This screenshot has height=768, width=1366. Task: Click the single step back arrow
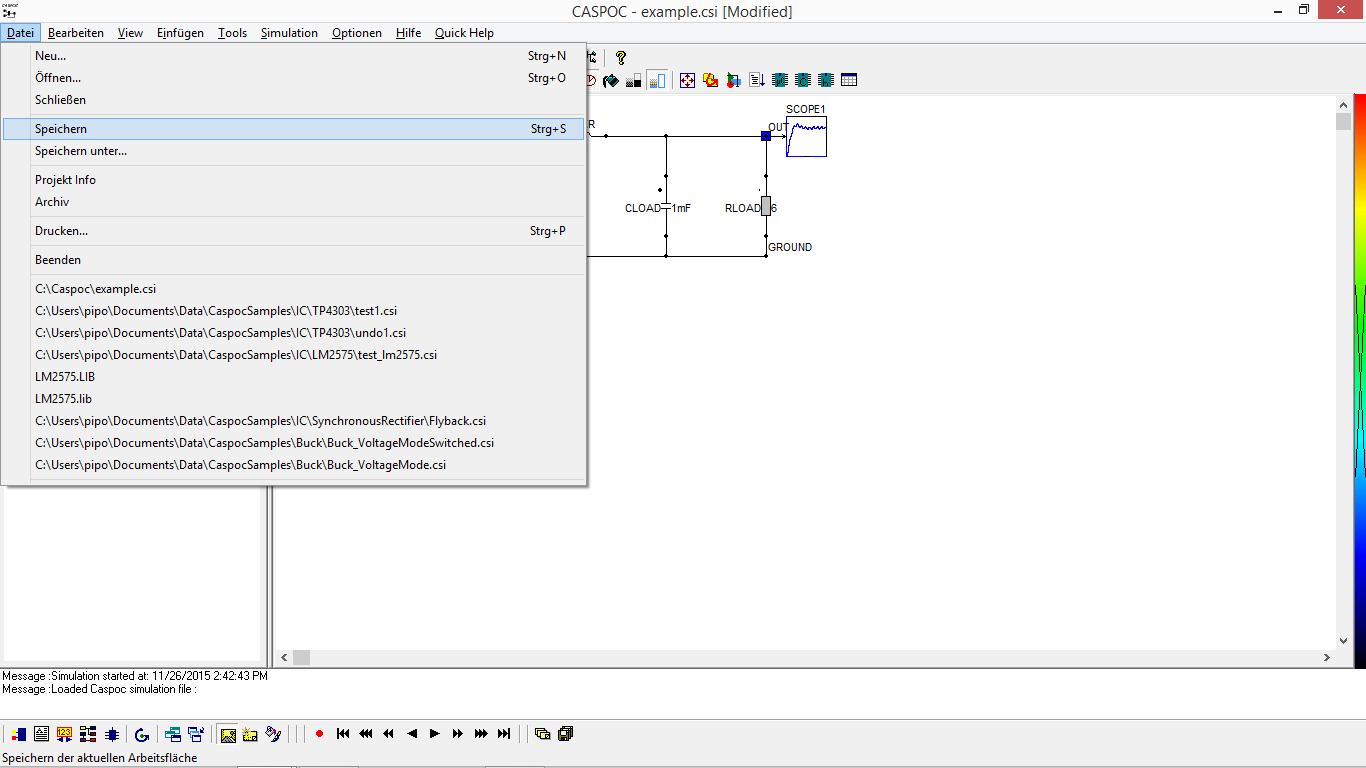[x=411, y=734]
